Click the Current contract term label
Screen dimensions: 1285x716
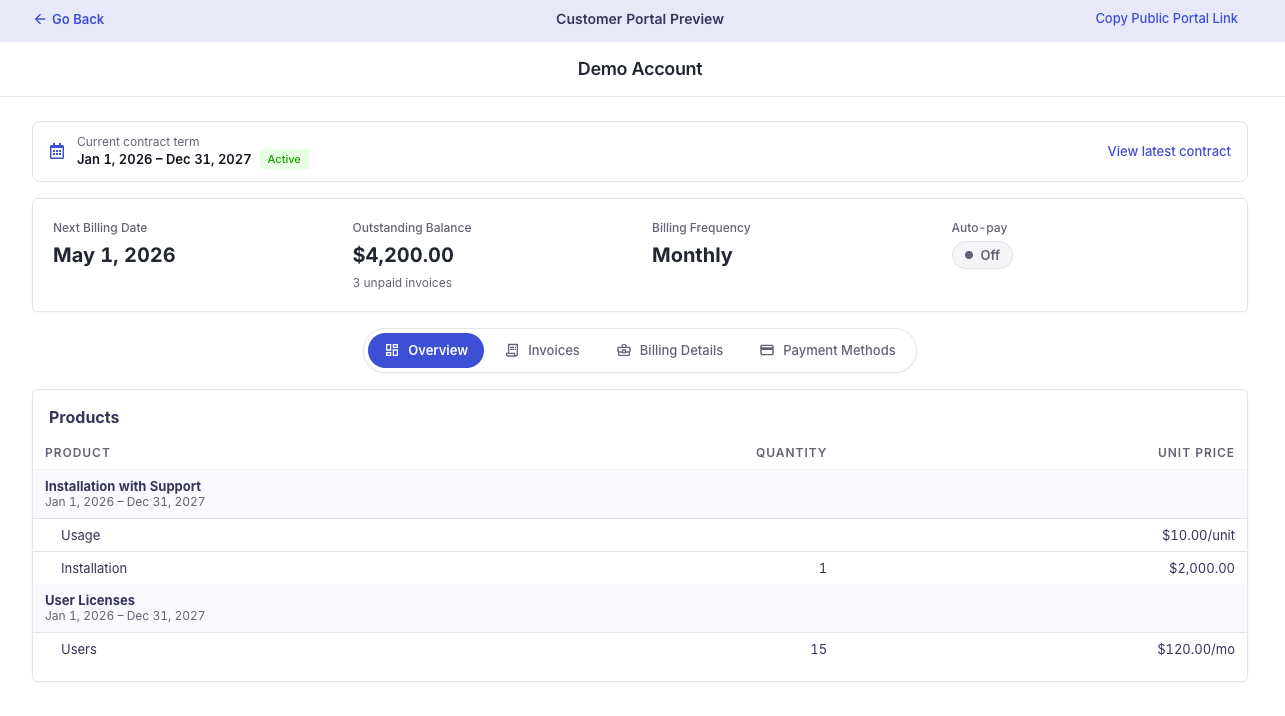click(x=138, y=142)
